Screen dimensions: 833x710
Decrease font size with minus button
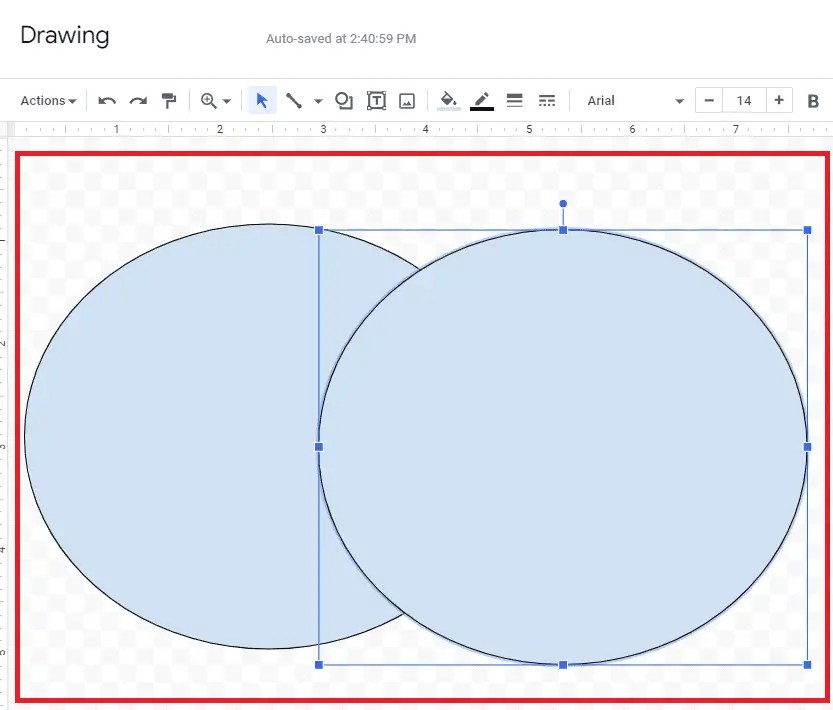pos(709,100)
